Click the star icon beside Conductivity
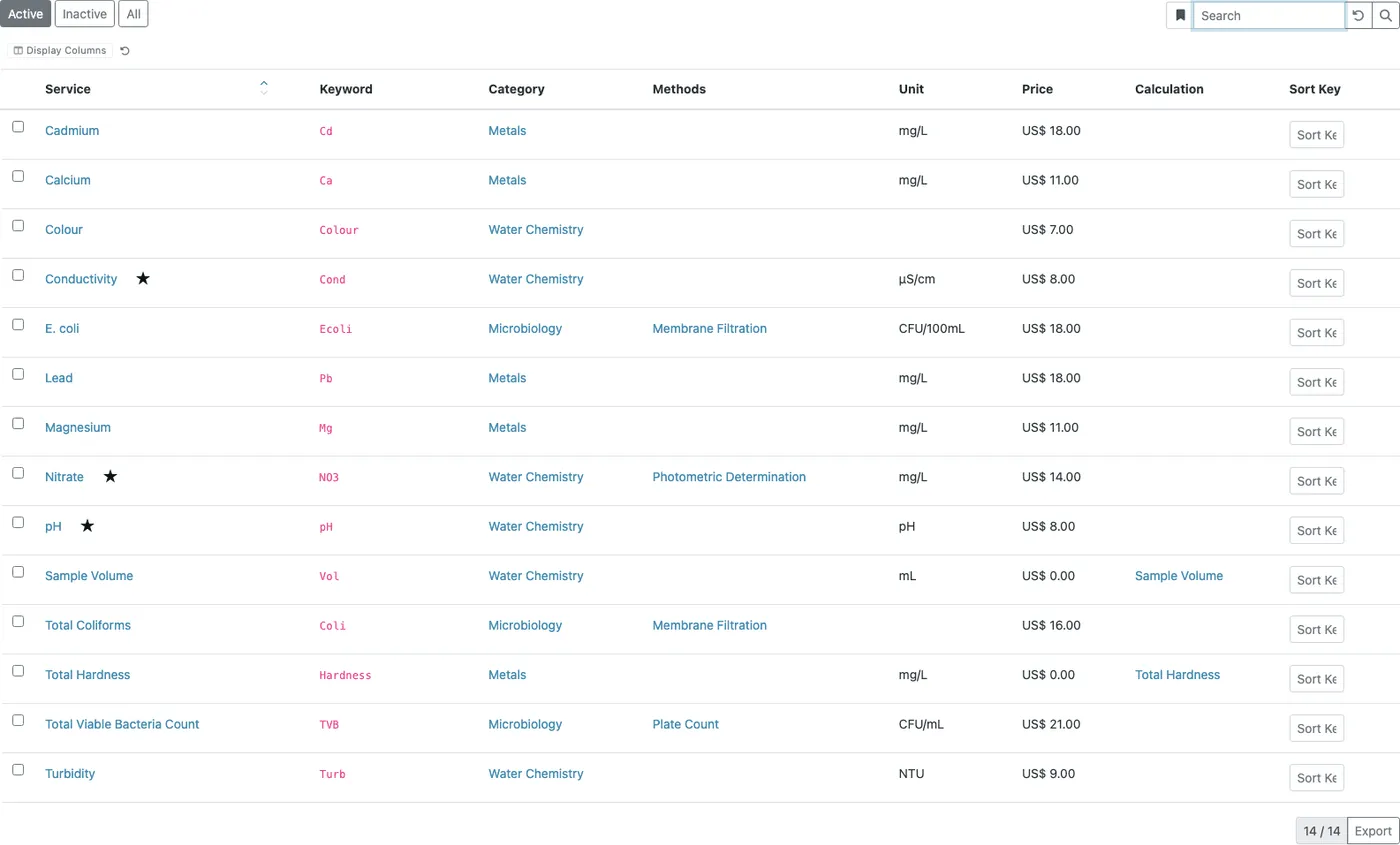The height and width of the screenshot is (845, 1400). [x=143, y=279]
